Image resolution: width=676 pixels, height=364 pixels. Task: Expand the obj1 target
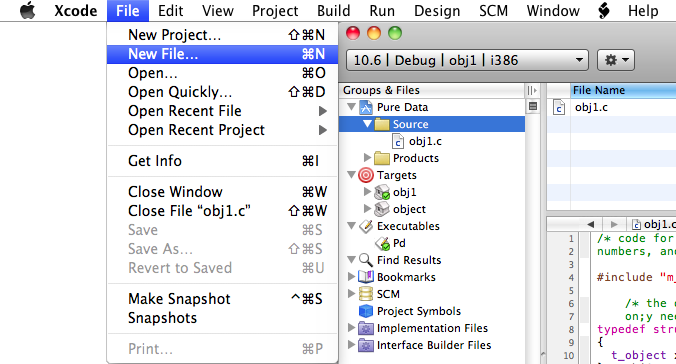coord(367,192)
